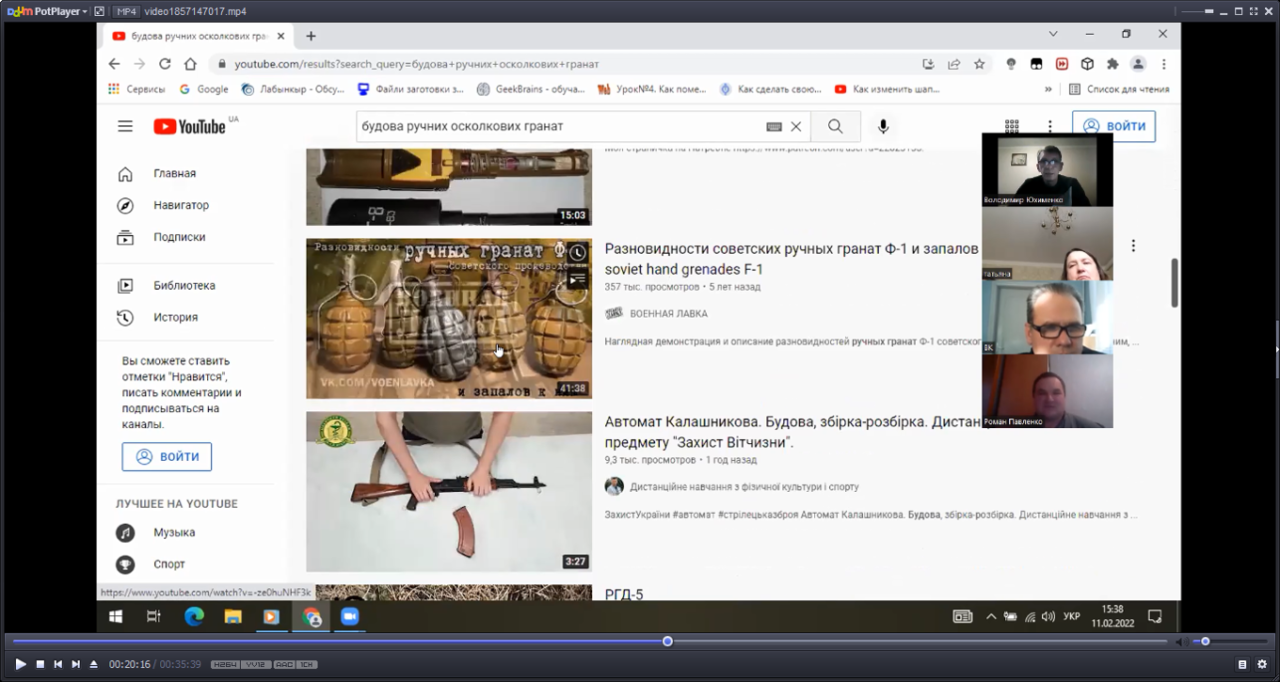Open РГД-5 video title link
1280x682 pixels.
point(624,594)
